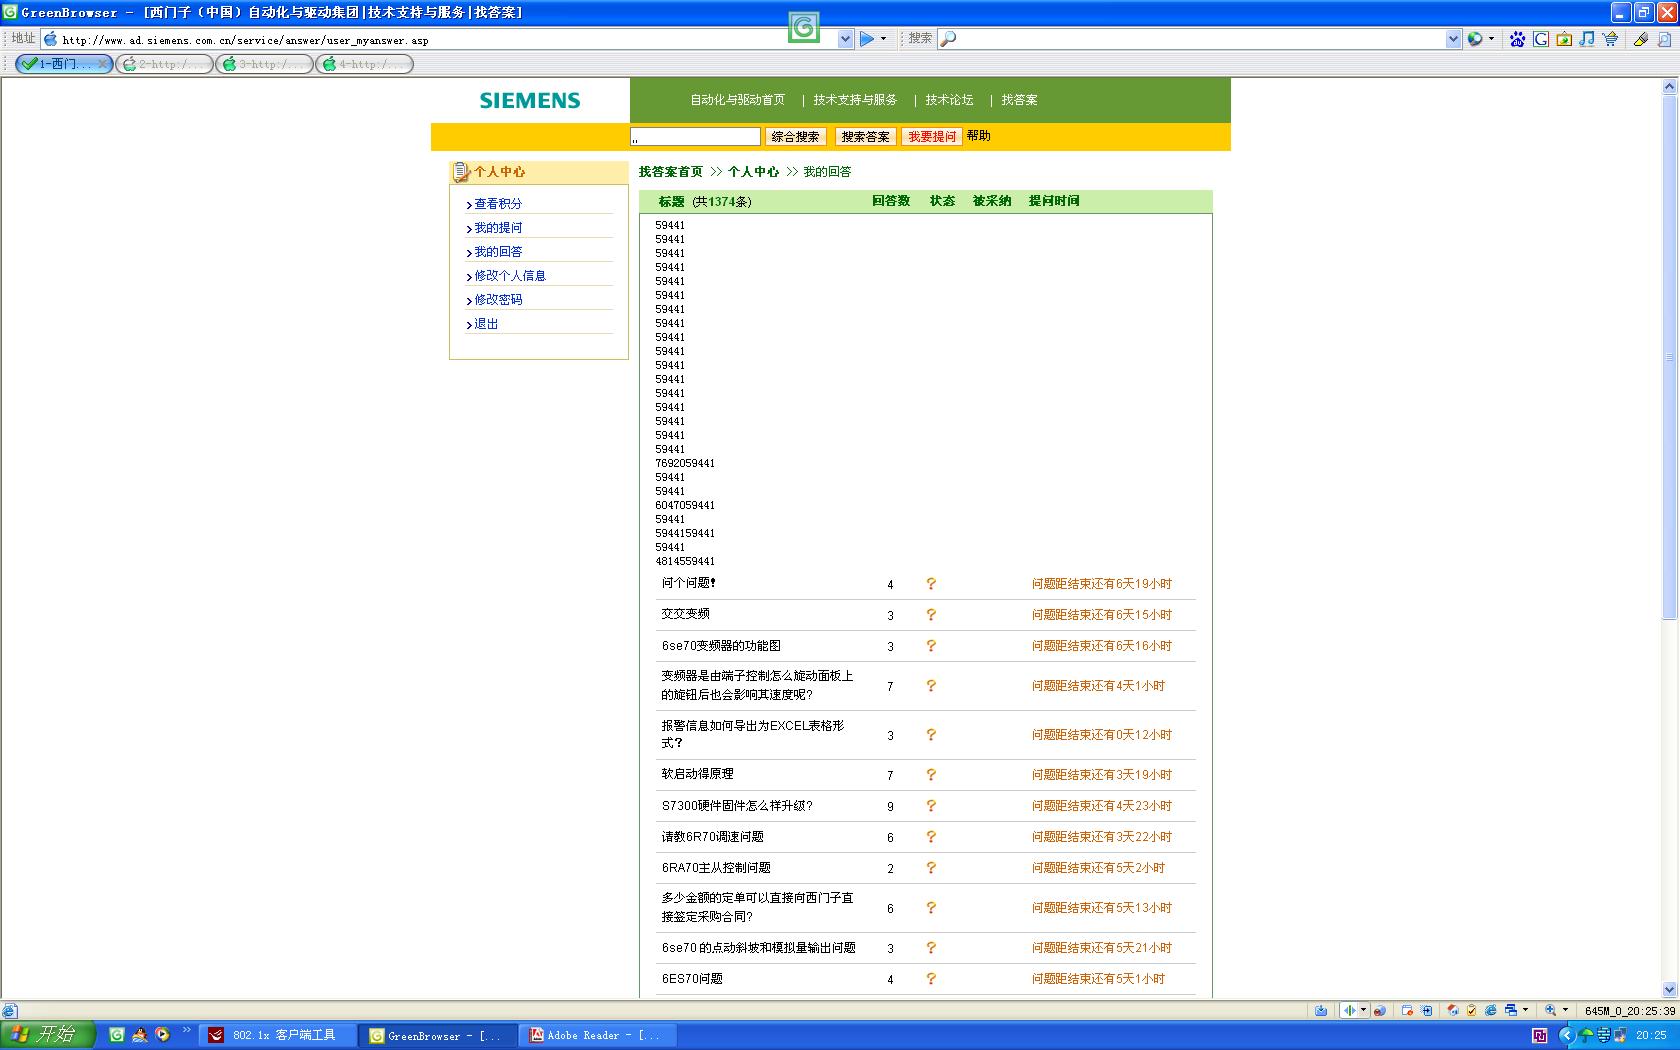1680x1050 pixels.
Task: Click 退出 to log out
Action: [486, 324]
